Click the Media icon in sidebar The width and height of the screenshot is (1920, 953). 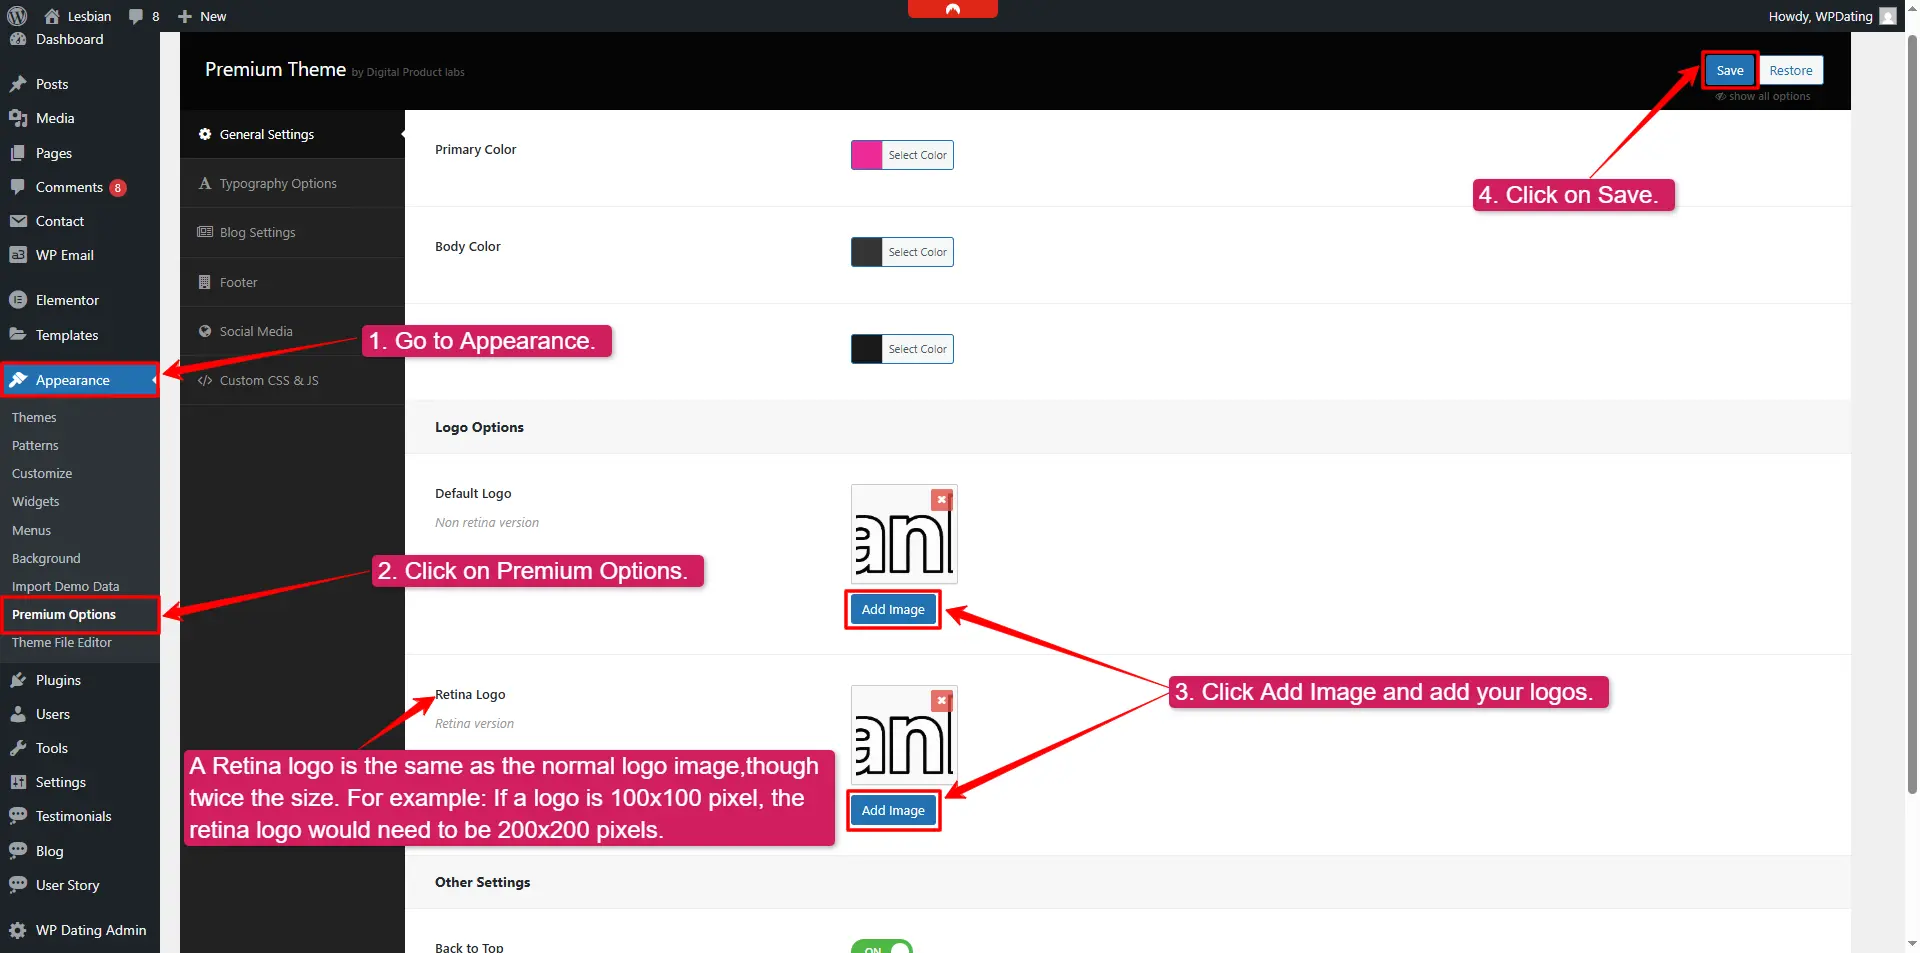pos(18,118)
